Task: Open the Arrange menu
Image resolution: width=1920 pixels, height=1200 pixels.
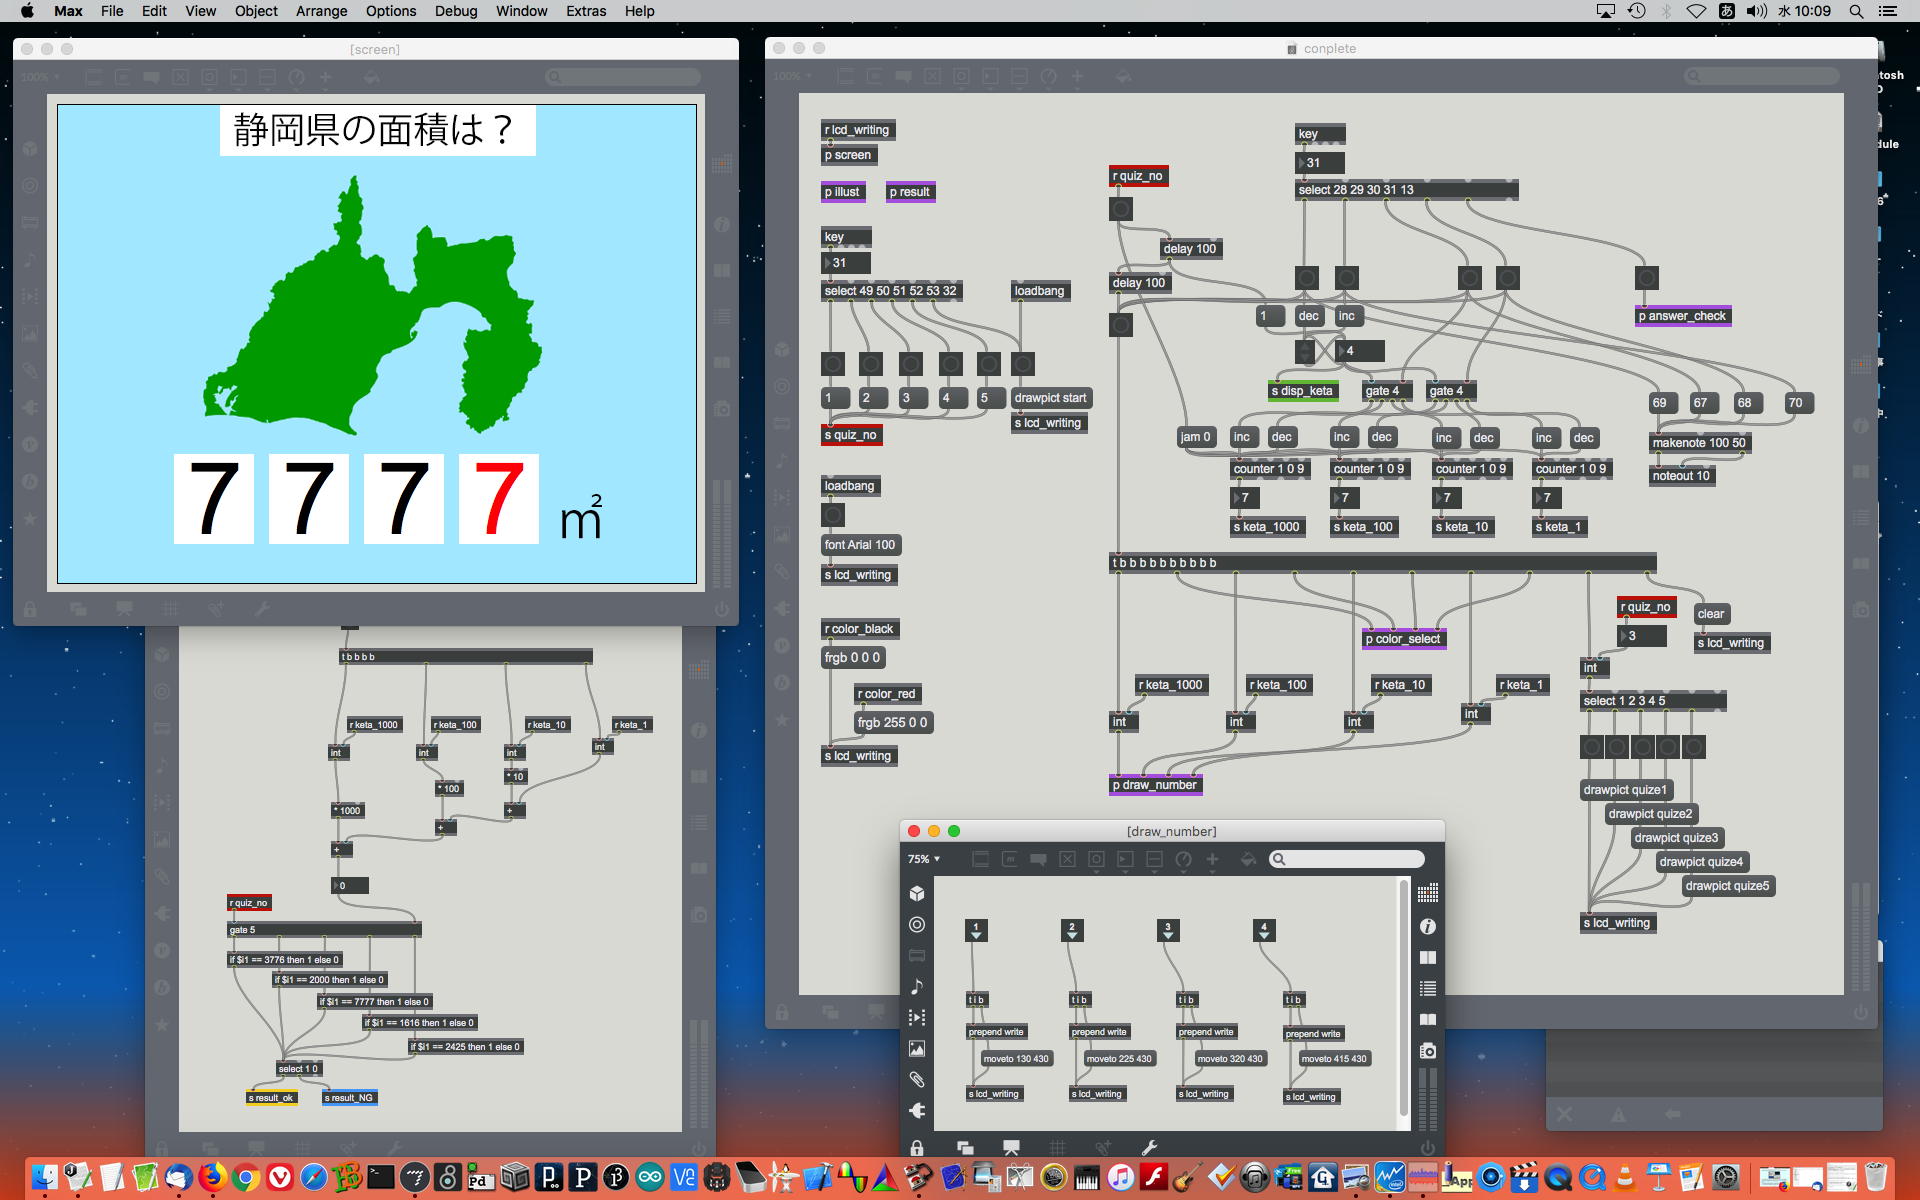Action: coord(321,11)
